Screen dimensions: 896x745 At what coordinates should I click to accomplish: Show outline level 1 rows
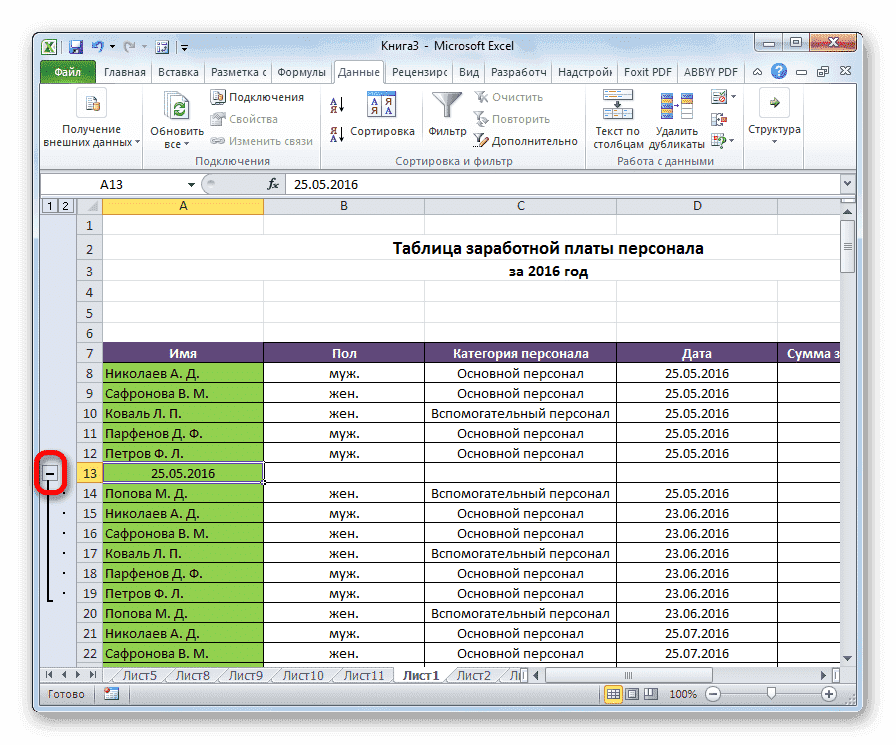pos(48,206)
